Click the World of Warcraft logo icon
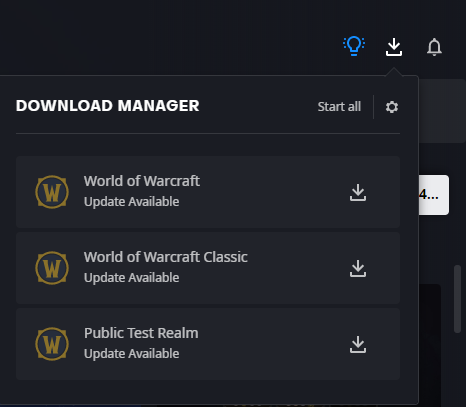 tap(52, 192)
